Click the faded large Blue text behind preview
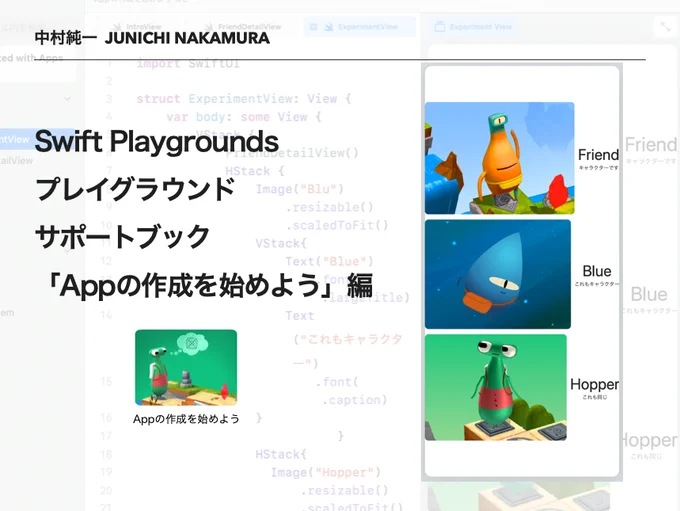 pyautogui.click(x=649, y=295)
